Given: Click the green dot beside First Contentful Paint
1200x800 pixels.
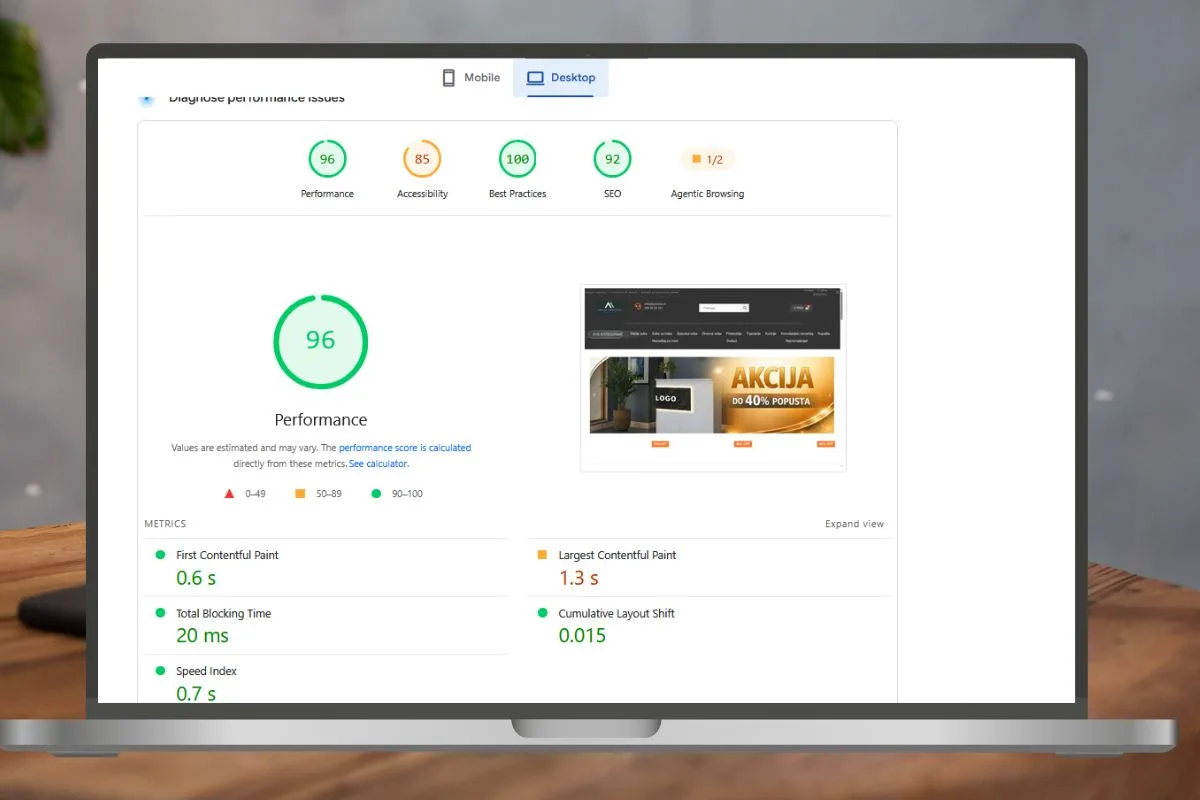Looking at the screenshot, I should [160, 555].
